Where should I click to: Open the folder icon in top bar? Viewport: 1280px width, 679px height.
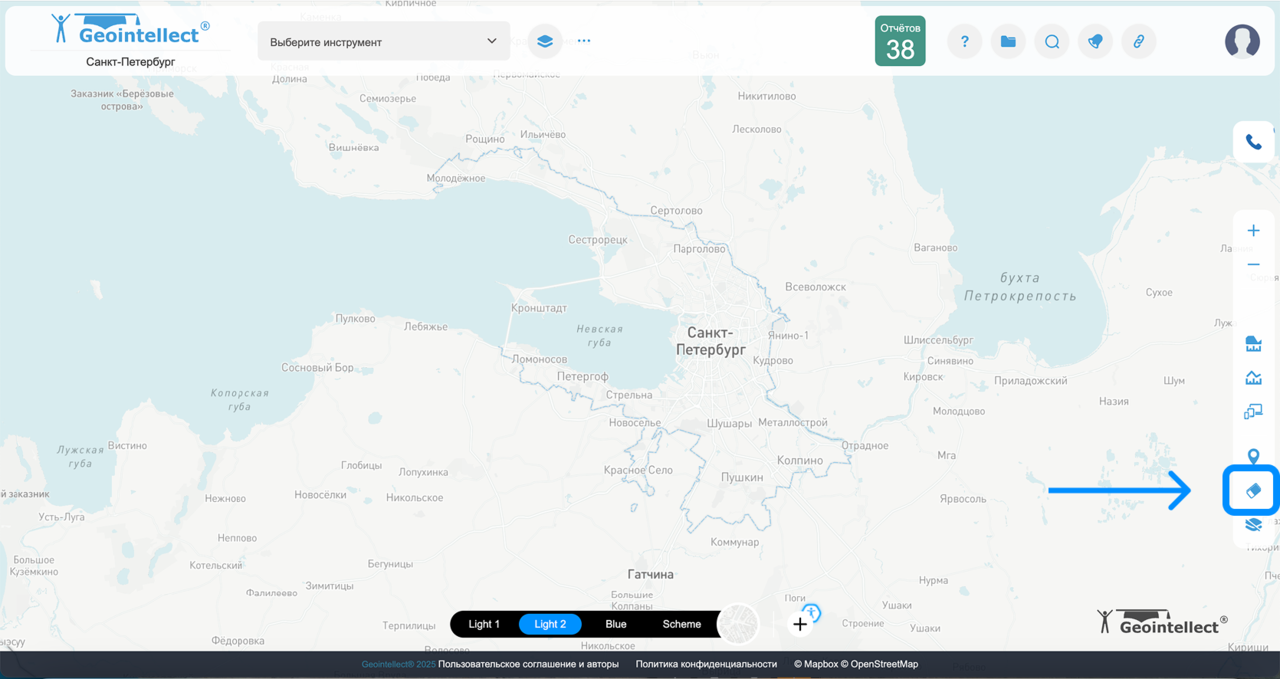[x=1008, y=42]
